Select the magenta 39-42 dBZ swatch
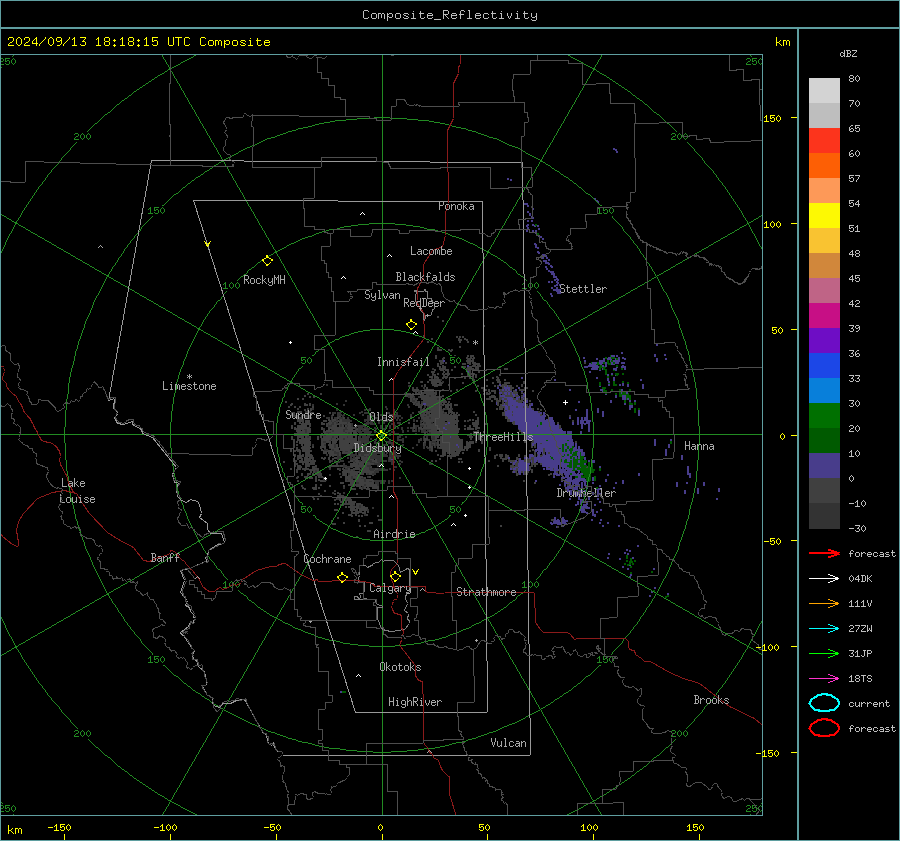 click(824, 316)
